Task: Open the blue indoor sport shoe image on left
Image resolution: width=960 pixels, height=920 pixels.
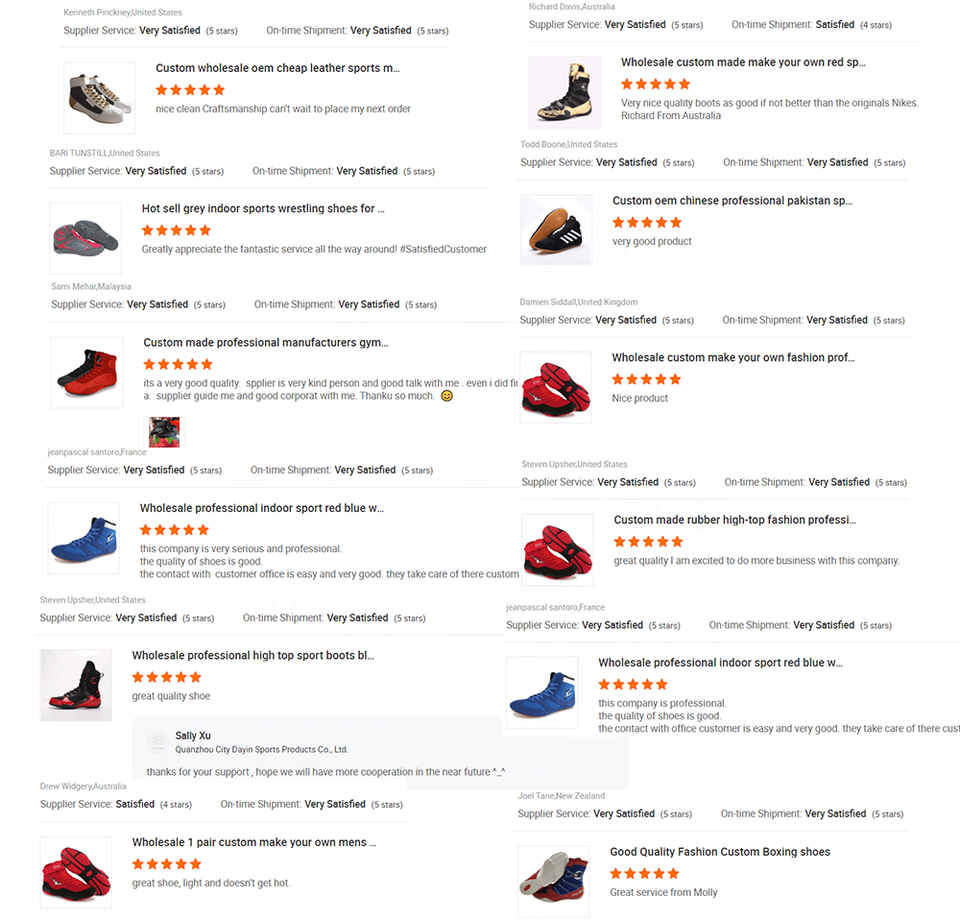Action: click(83, 538)
